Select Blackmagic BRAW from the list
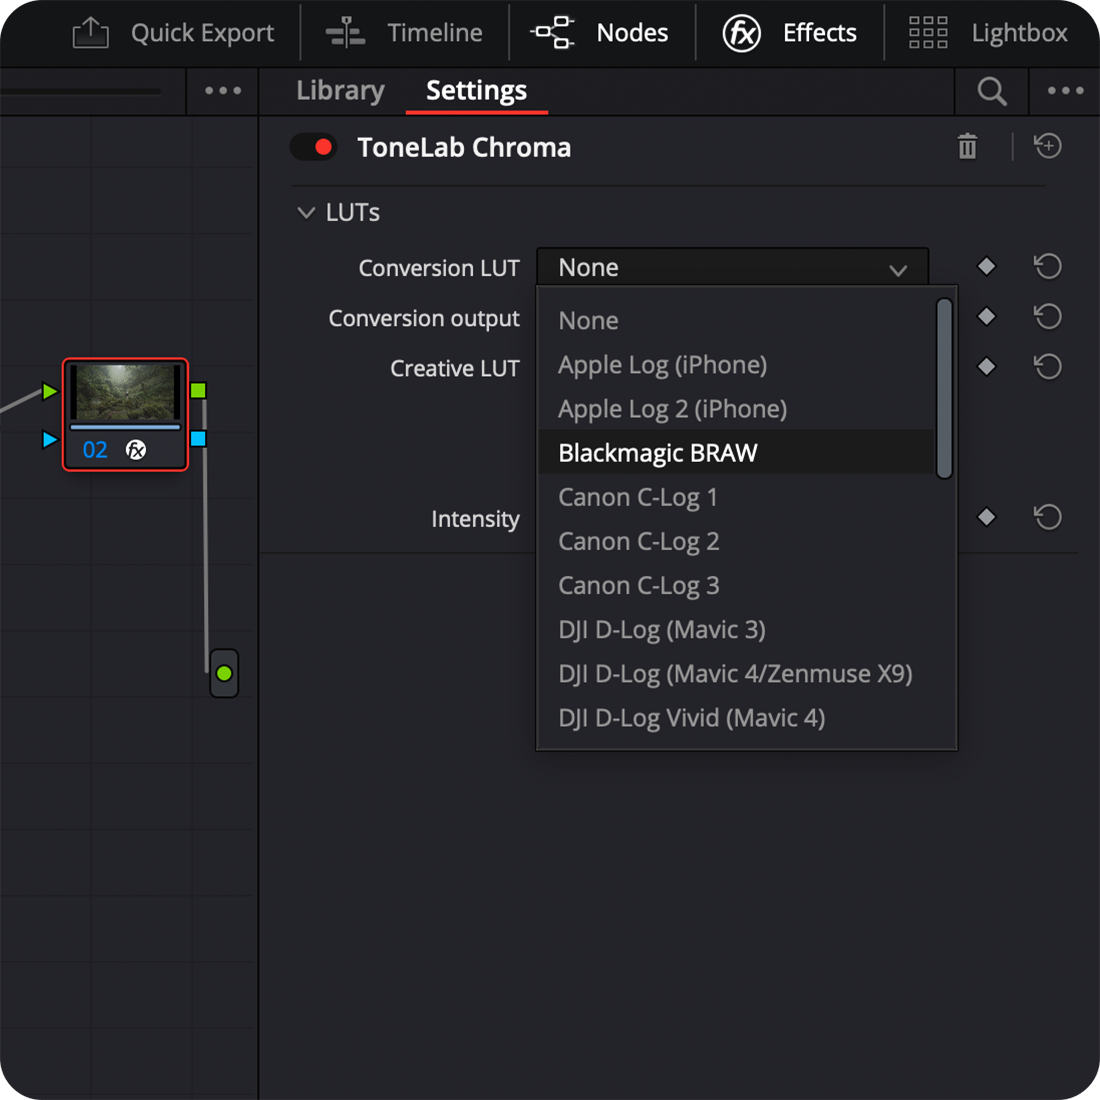Screen dimensions: 1100x1100 pyautogui.click(x=658, y=453)
